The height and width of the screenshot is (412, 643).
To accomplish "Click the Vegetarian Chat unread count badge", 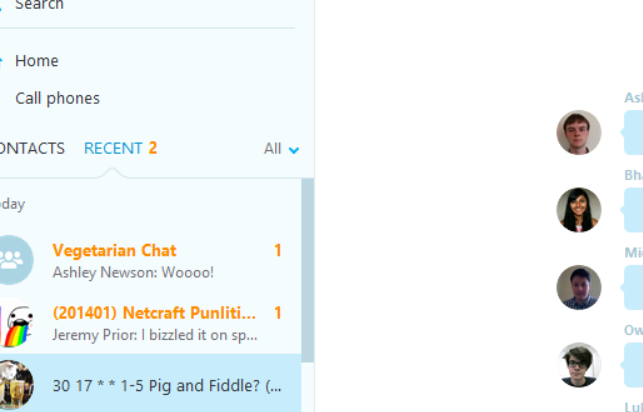I will tap(278, 250).
